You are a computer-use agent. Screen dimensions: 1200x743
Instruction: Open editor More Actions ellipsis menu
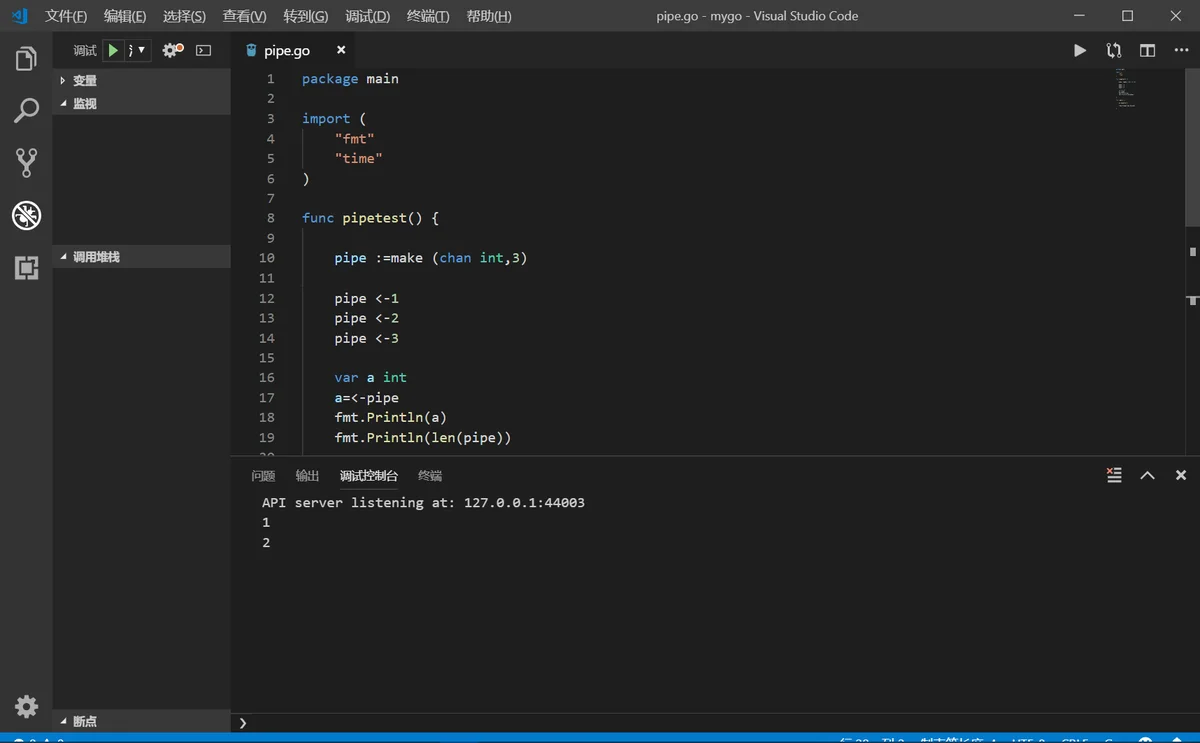point(1181,50)
